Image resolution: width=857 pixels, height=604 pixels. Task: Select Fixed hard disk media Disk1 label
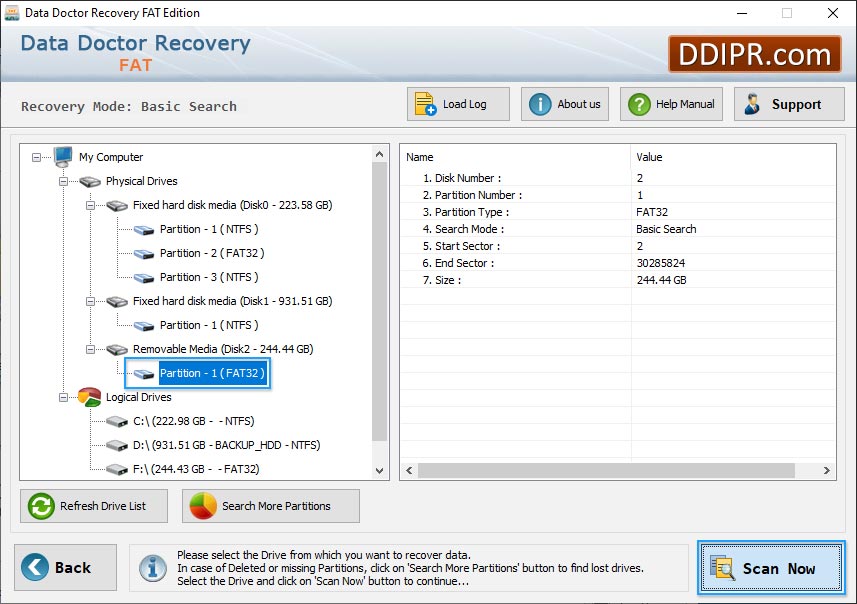(x=232, y=301)
